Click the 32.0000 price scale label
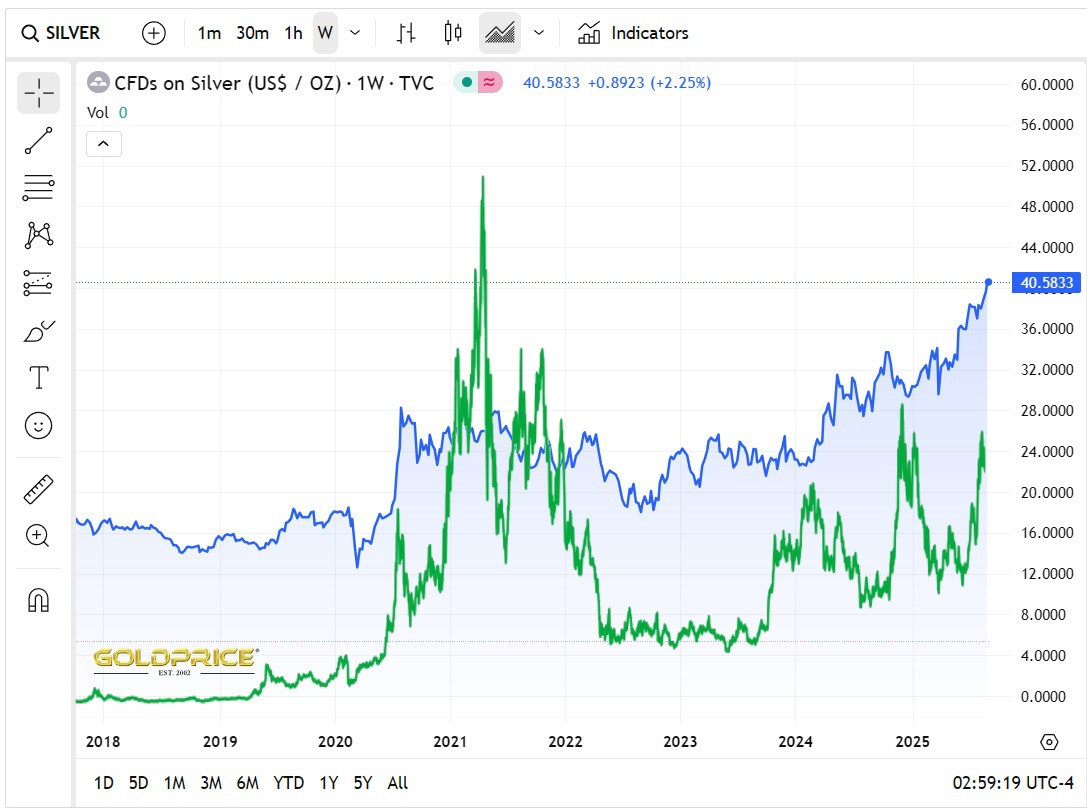1087x809 pixels. 1047,369
